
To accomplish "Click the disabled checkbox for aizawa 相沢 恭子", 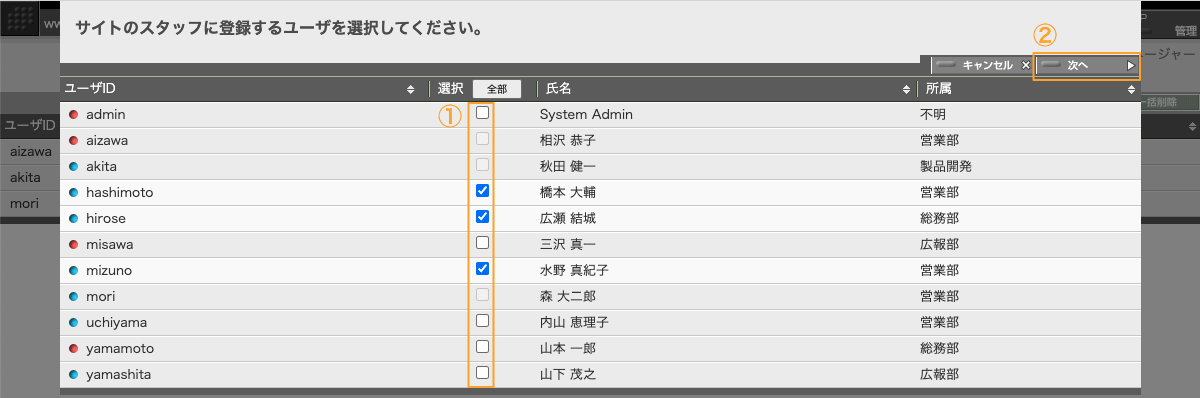I will point(483,138).
